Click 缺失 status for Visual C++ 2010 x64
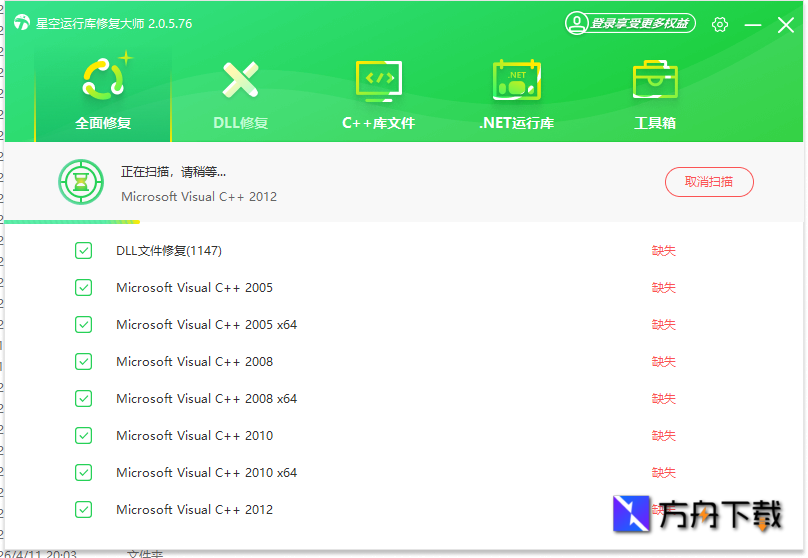This screenshot has width=808, height=558. (663, 473)
